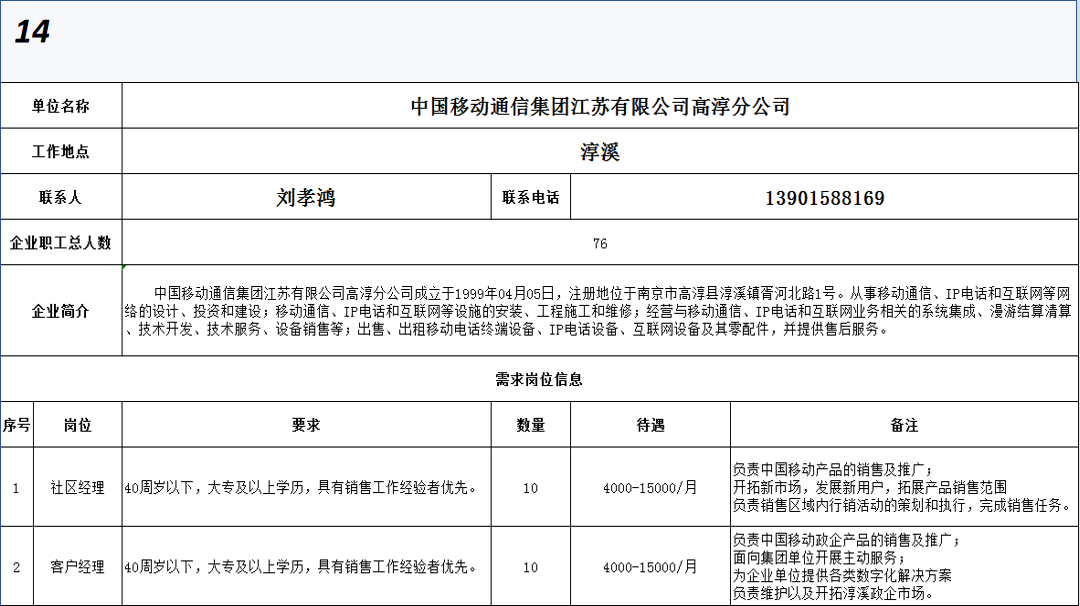Click the 联系电话 label cell
The image size is (1080, 606).
tap(530, 198)
